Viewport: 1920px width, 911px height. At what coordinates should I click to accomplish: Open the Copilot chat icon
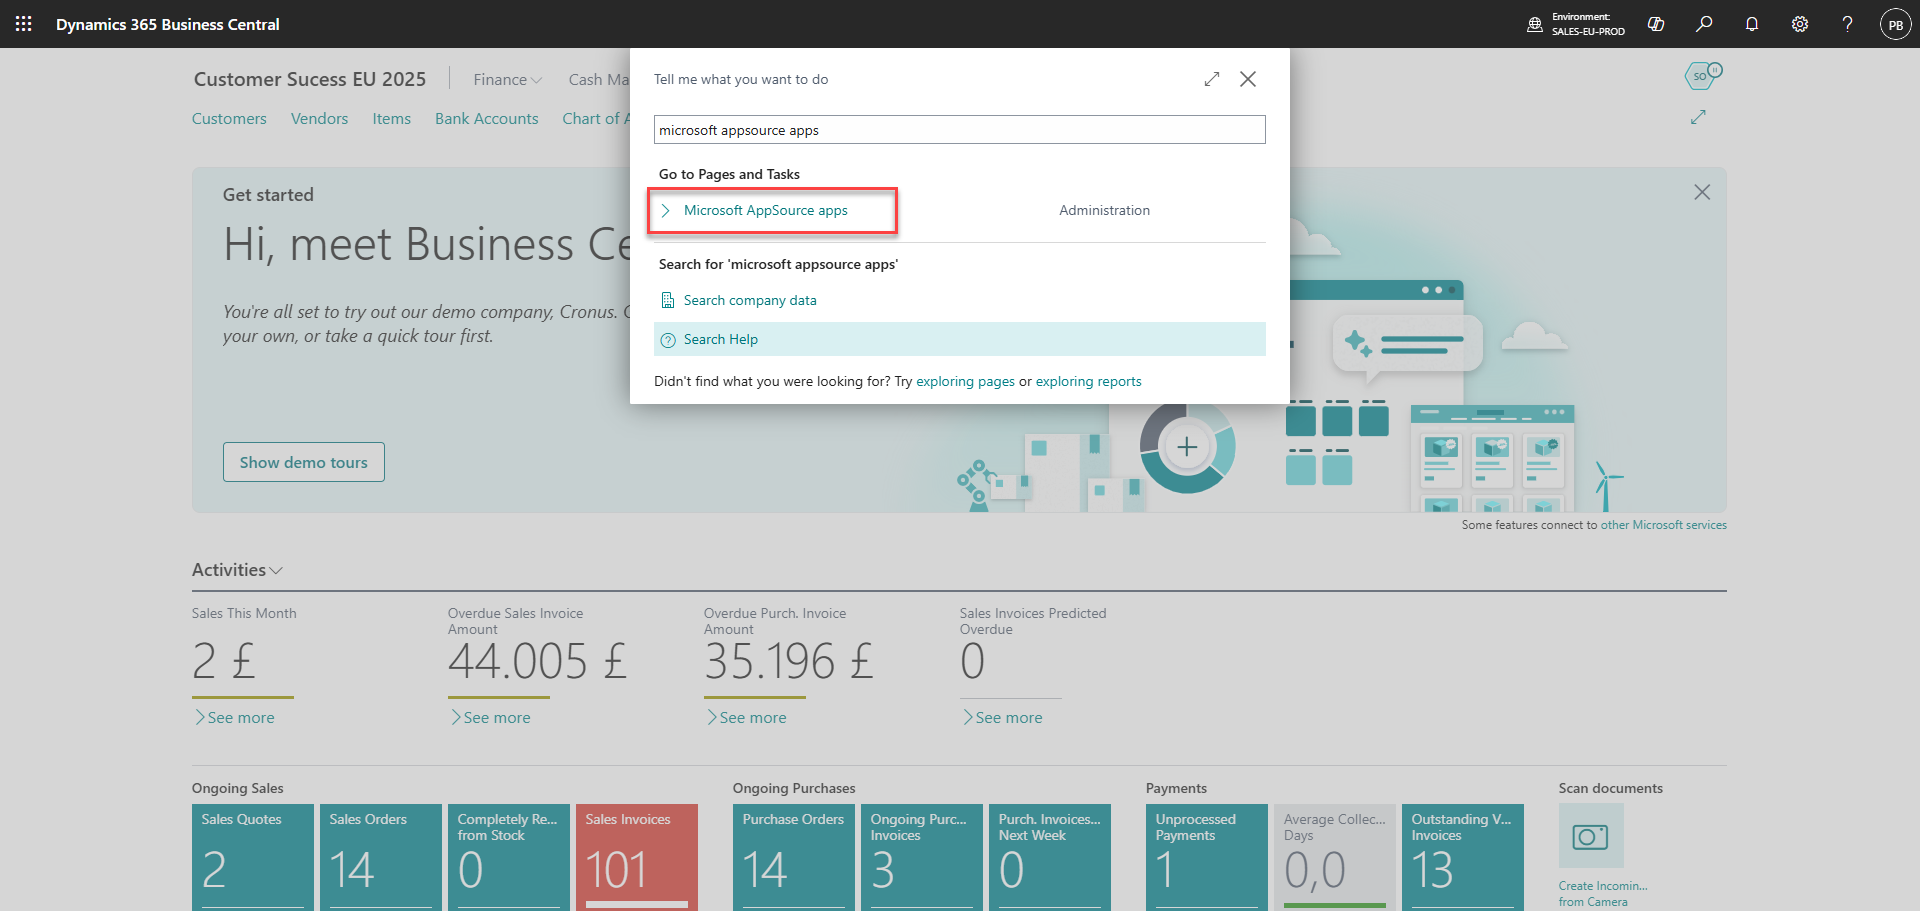click(1656, 24)
